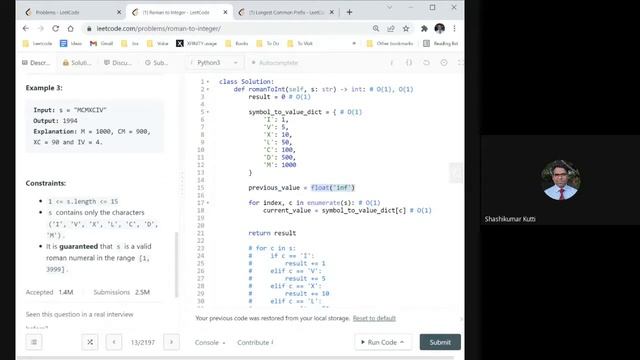Image resolution: width=640 pixels, height=360 pixels.
Task: Click the Example 3 heading
Action: point(44,88)
